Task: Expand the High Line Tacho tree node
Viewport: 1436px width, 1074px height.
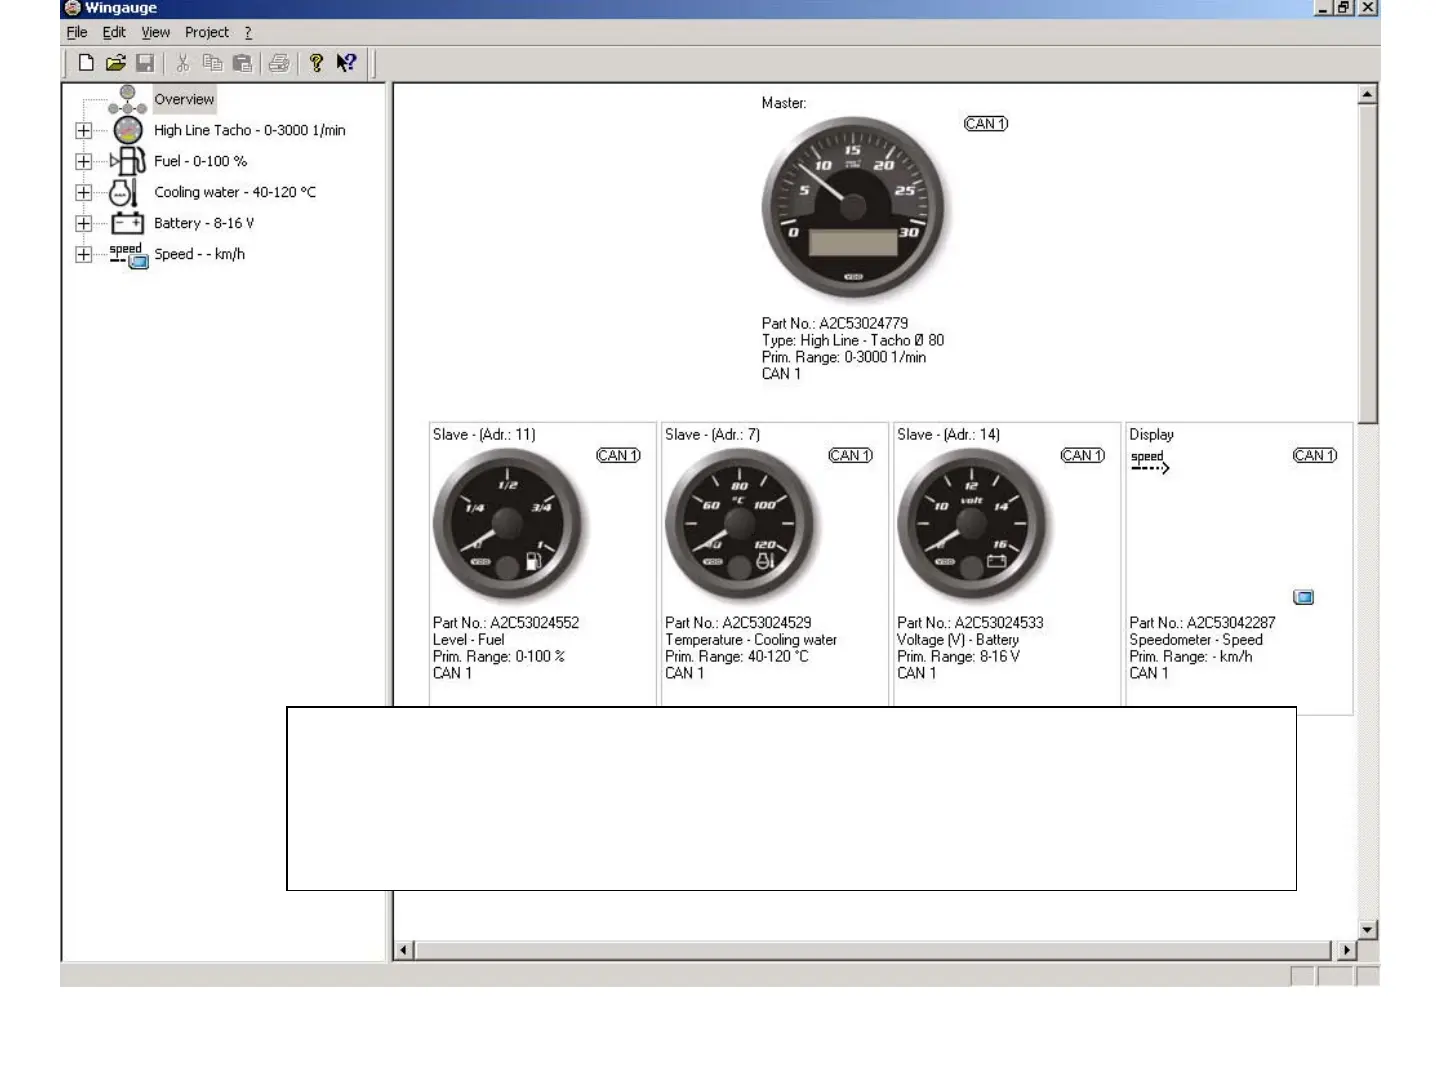Action: [84, 130]
